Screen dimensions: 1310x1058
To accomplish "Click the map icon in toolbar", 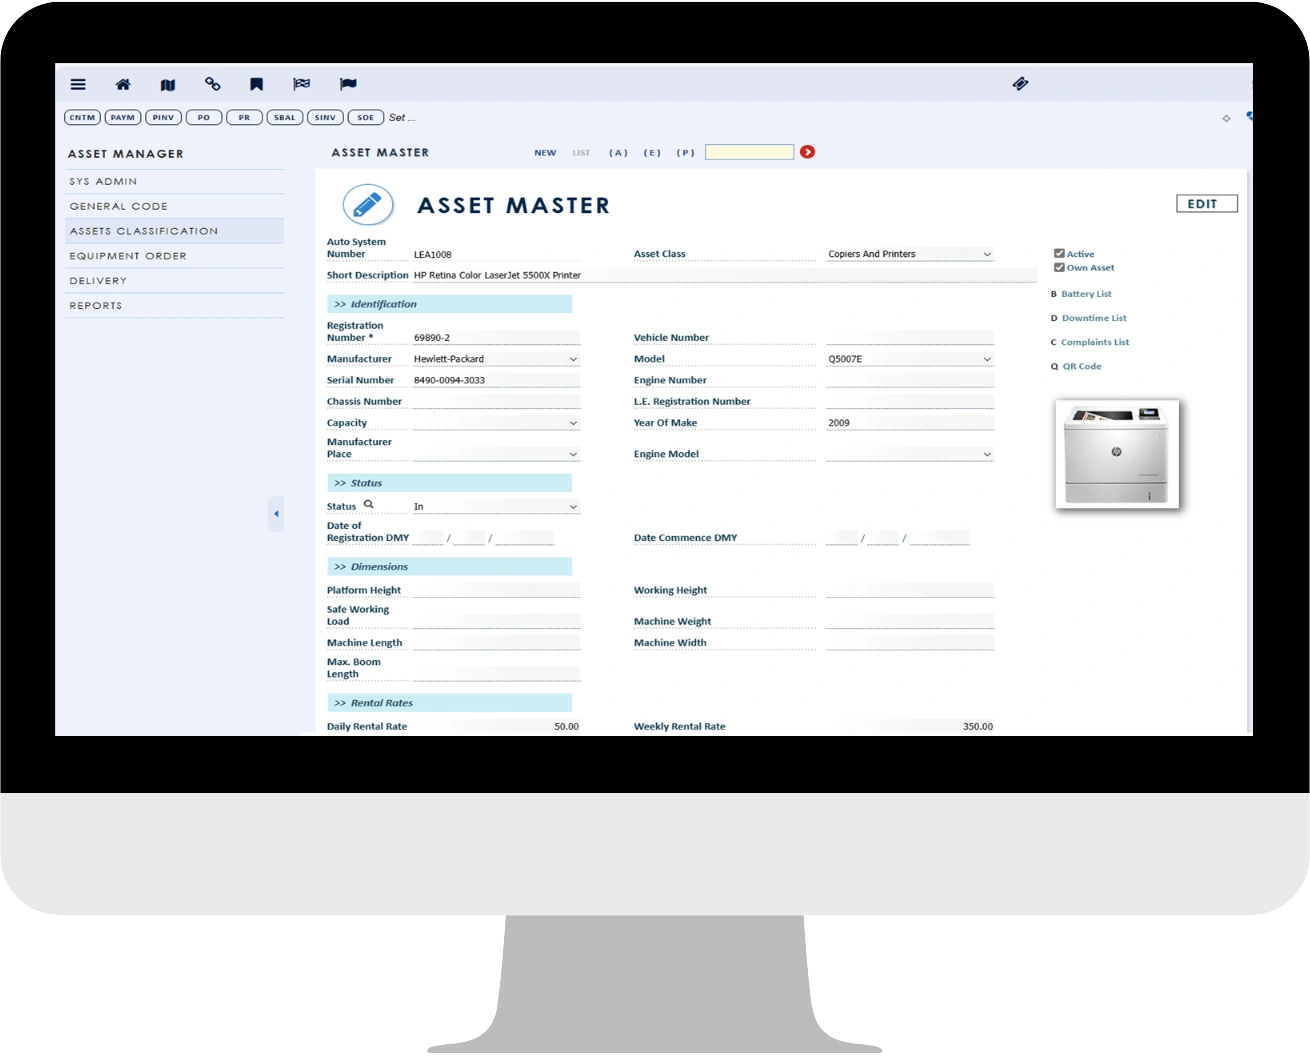I will [x=168, y=85].
